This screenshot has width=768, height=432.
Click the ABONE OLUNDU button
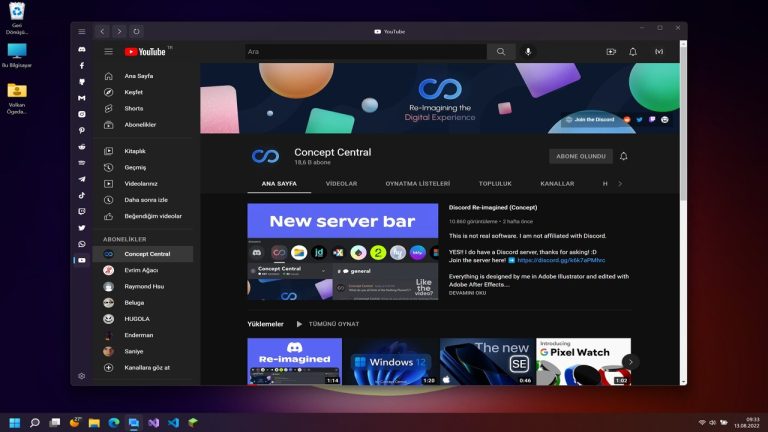click(580, 156)
